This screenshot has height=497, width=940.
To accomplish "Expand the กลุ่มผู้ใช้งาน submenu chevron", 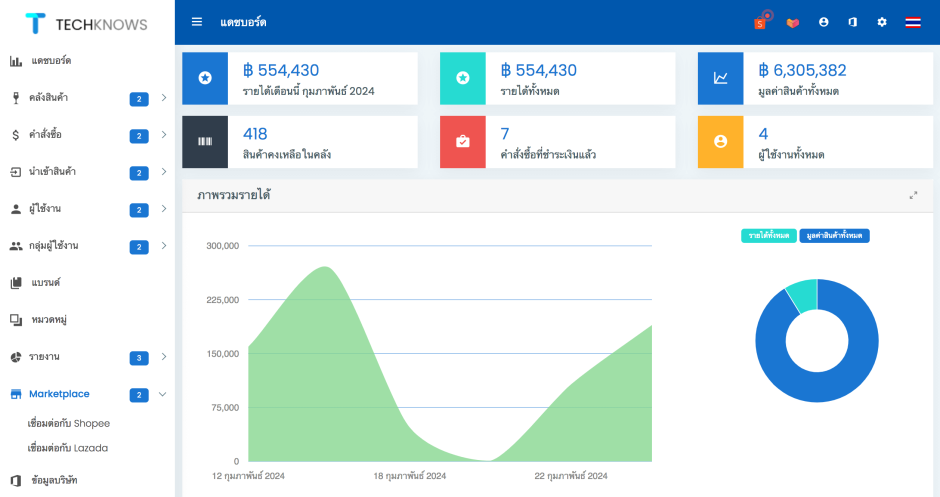I will pyautogui.click(x=164, y=246).
